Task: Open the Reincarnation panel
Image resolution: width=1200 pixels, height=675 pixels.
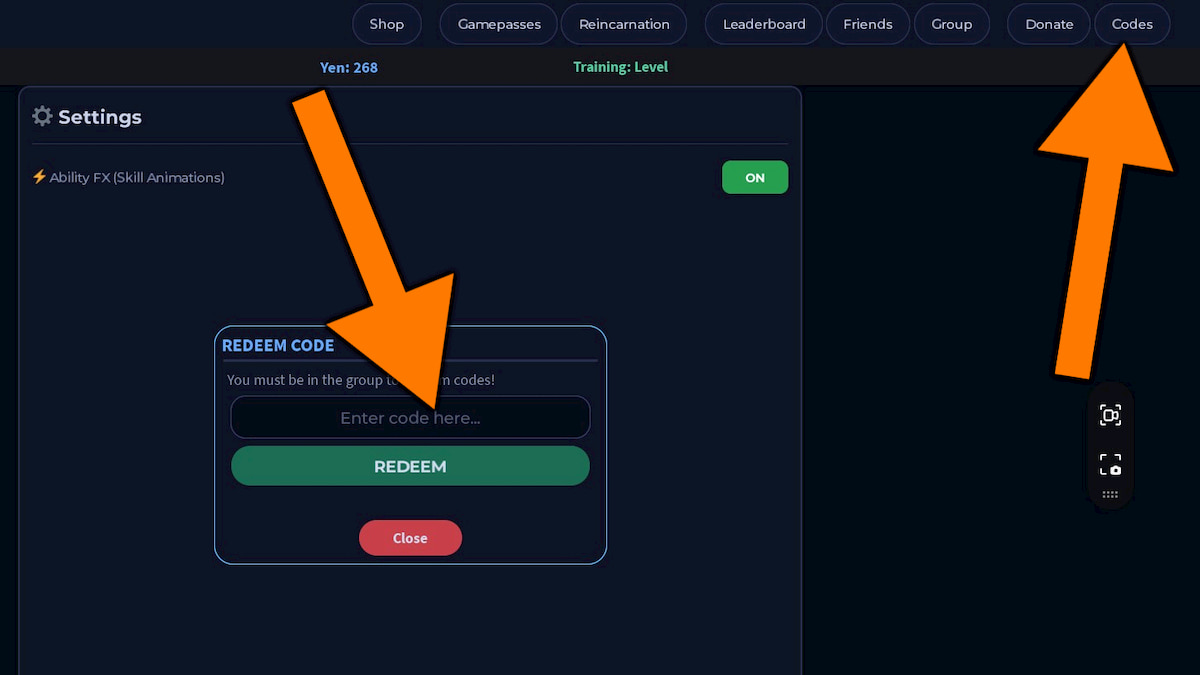Action: [x=624, y=24]
